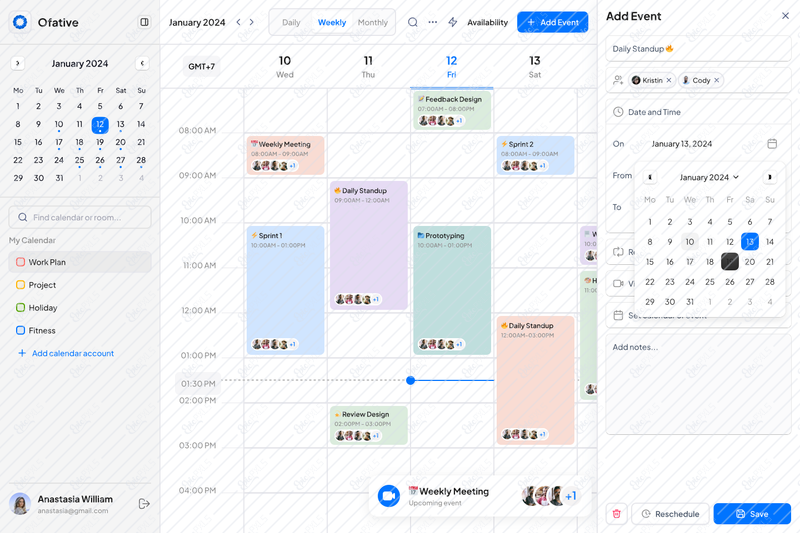Image resolution: width=800 pixels, height=533 pixels.
Task: Click the right arrow of sidebar mini calendar
Action: tap(142, 63)
